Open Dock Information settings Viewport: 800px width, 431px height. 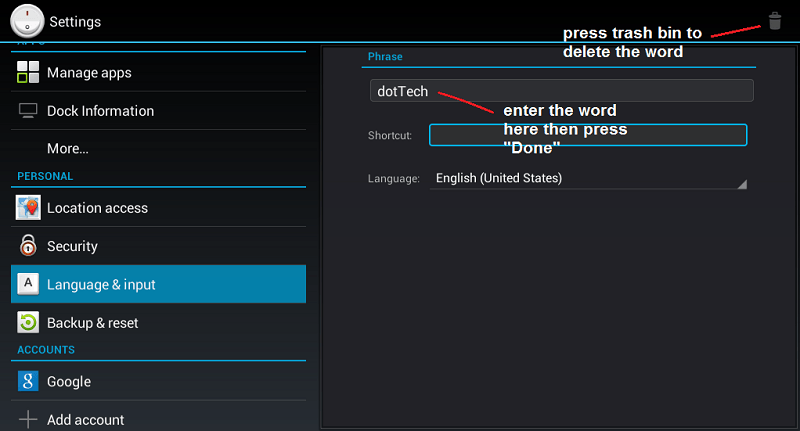[x=159, y=111]
